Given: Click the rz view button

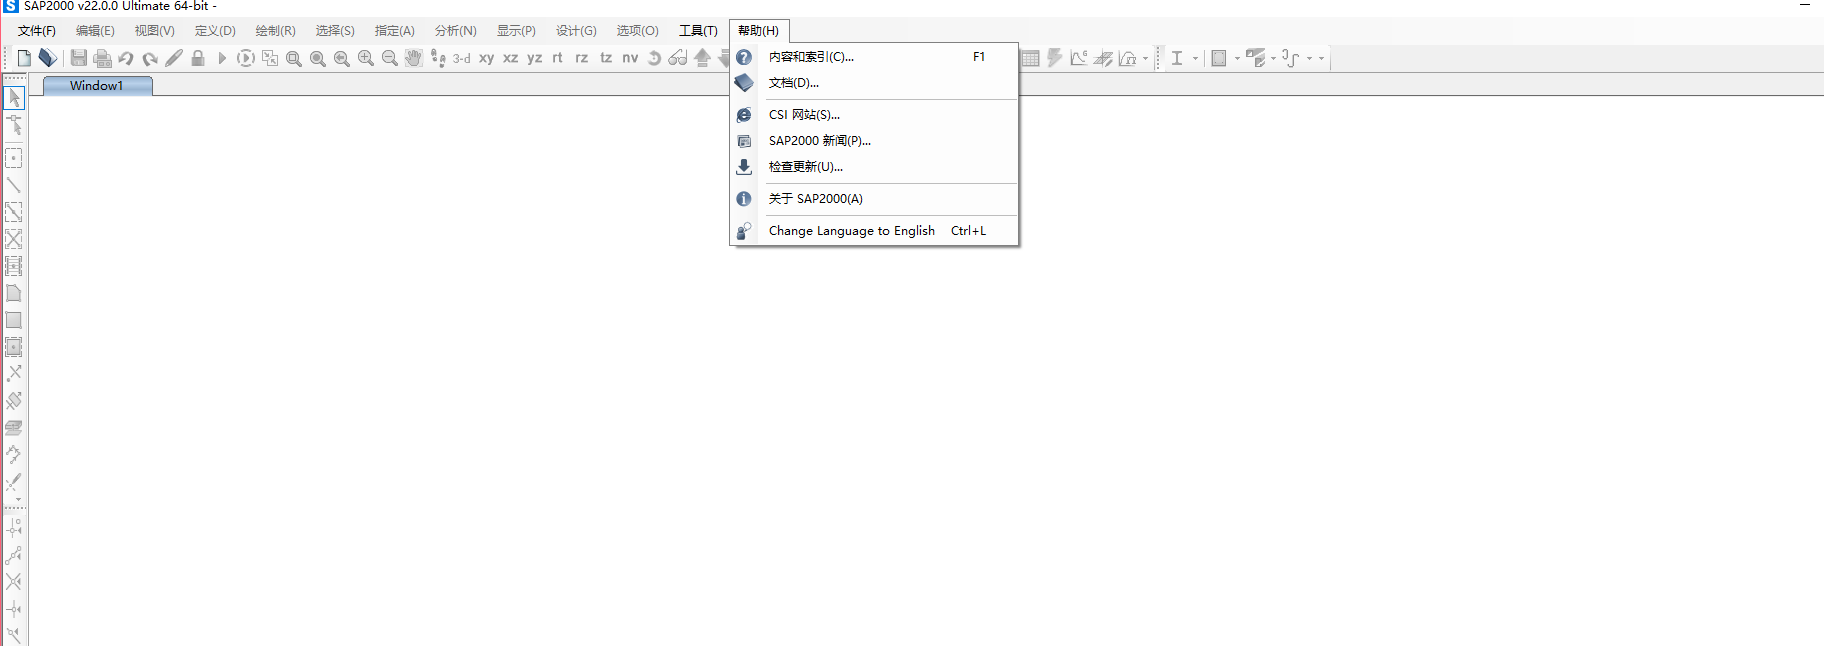Looking at the screenshot, I should pyautogui.click(x=582, y=58).
